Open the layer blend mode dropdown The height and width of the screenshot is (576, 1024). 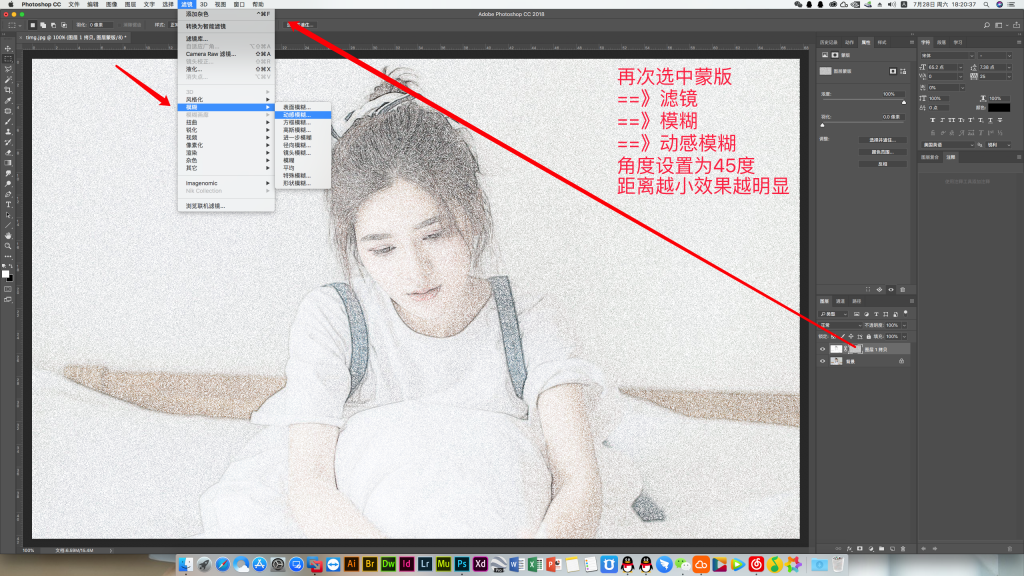[840, 325]
